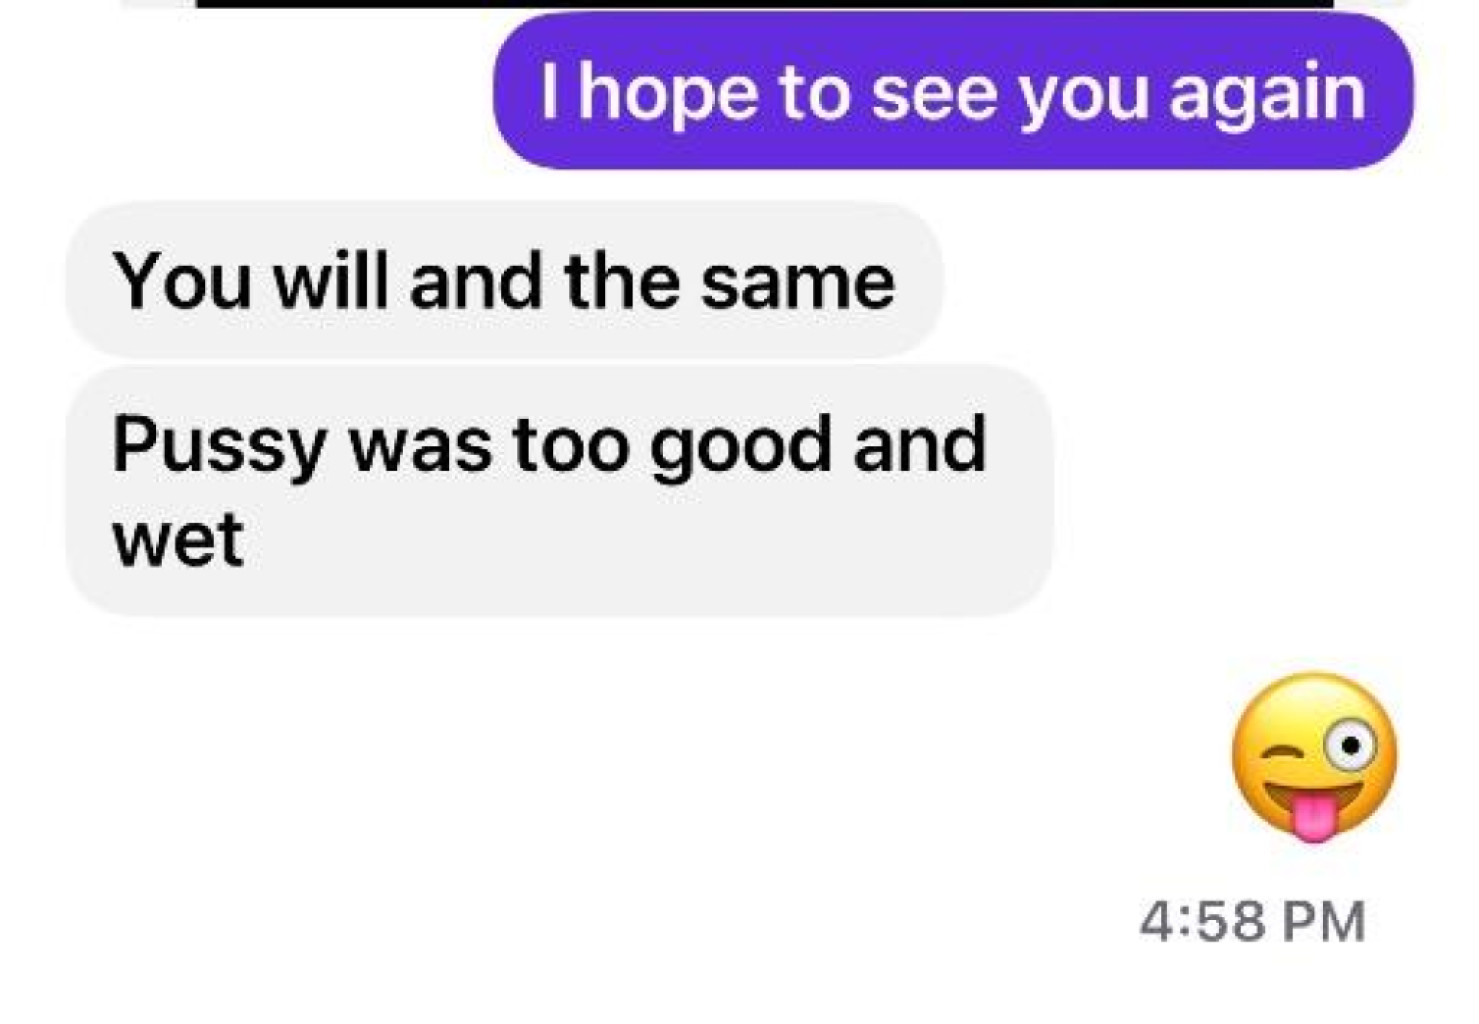Click the word 'good' in gray message
1479x1024 pixels.
point(740,447)
